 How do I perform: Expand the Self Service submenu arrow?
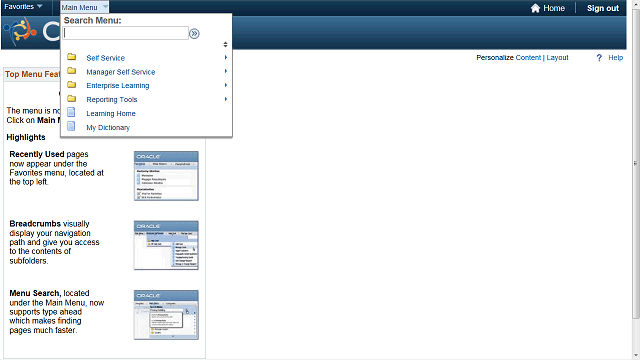click(226, 58)
